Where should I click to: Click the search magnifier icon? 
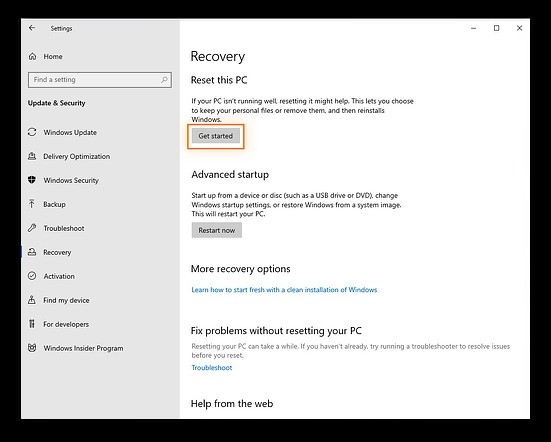[x=164, y=80]
